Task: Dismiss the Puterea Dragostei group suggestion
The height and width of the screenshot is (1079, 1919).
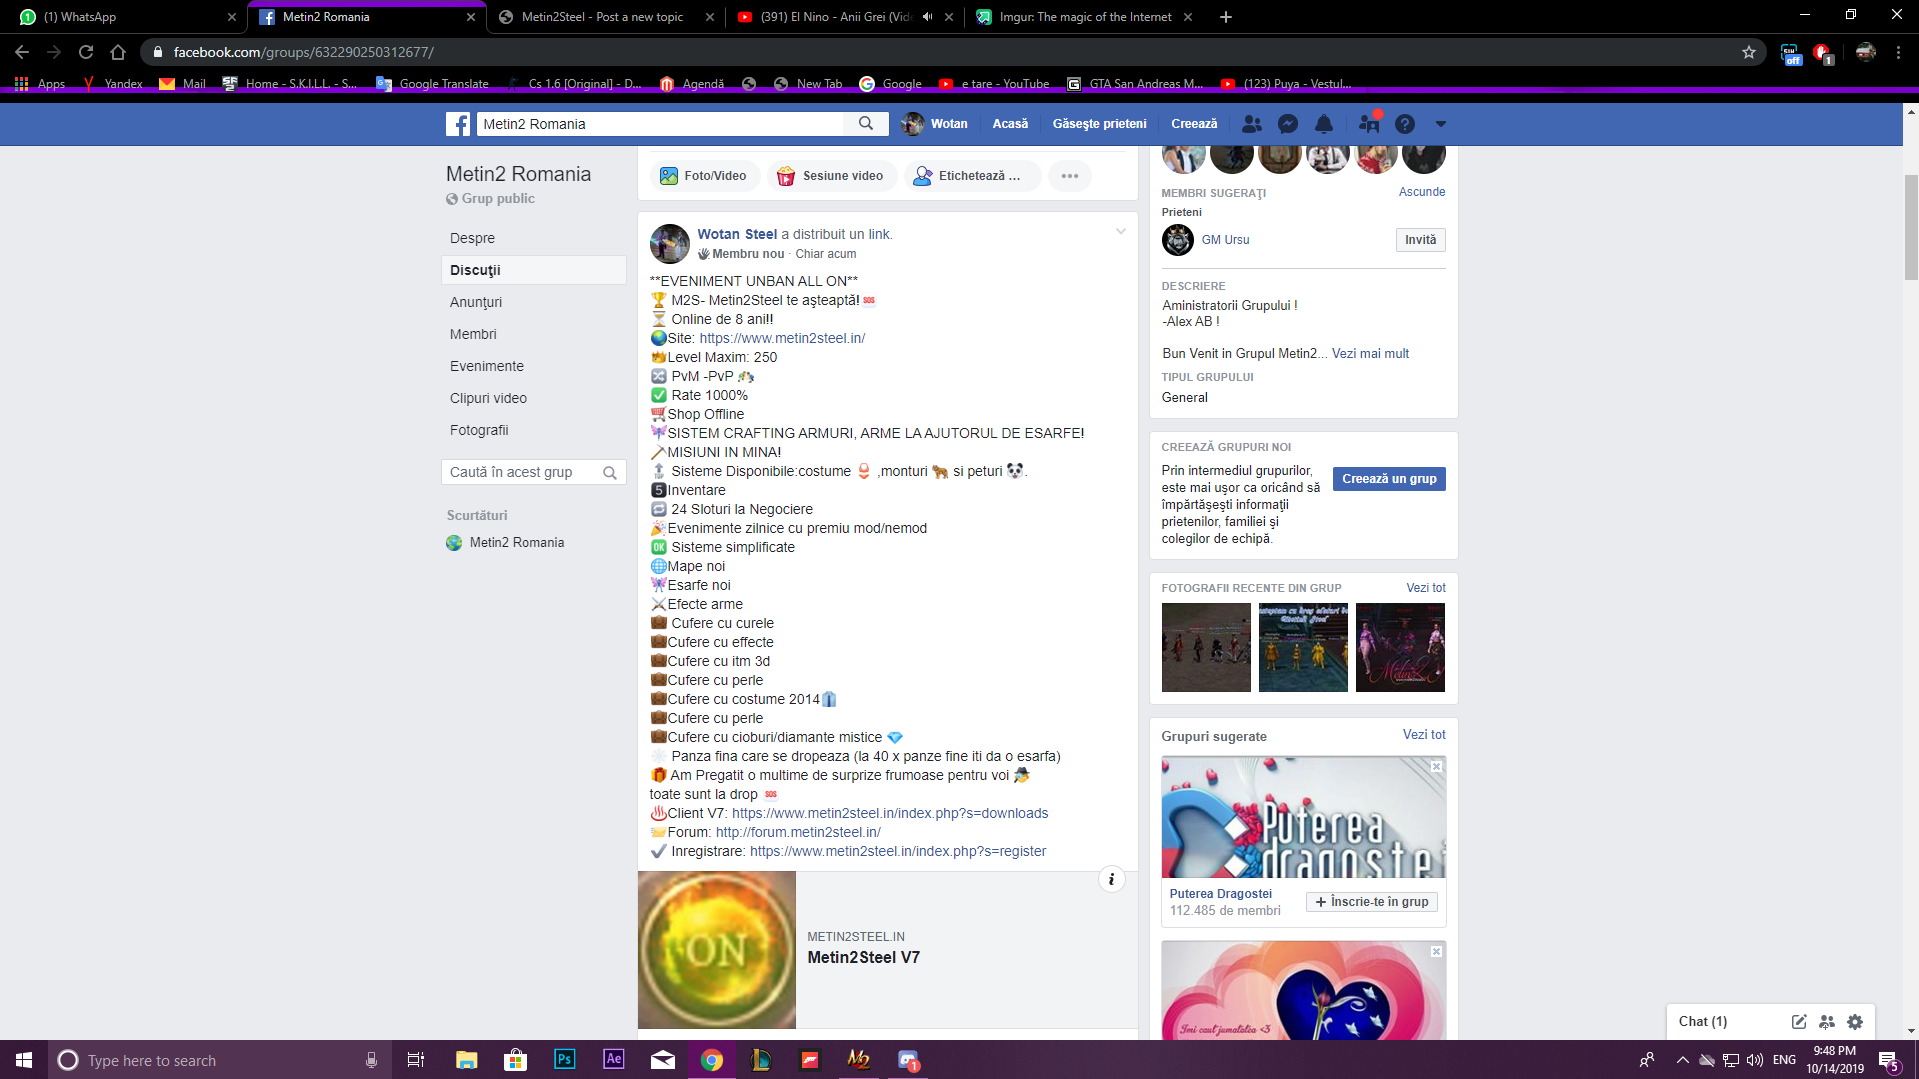Action: 1436,767
